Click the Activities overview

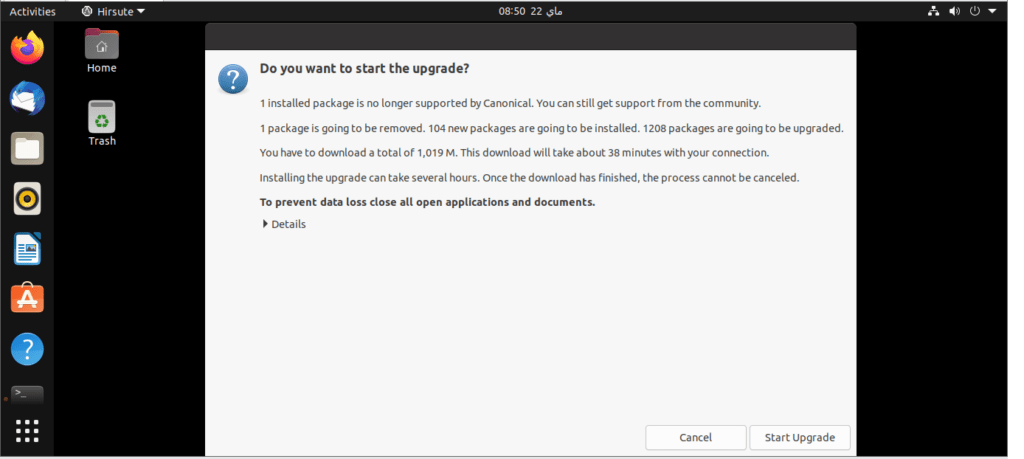coord(32,11)
